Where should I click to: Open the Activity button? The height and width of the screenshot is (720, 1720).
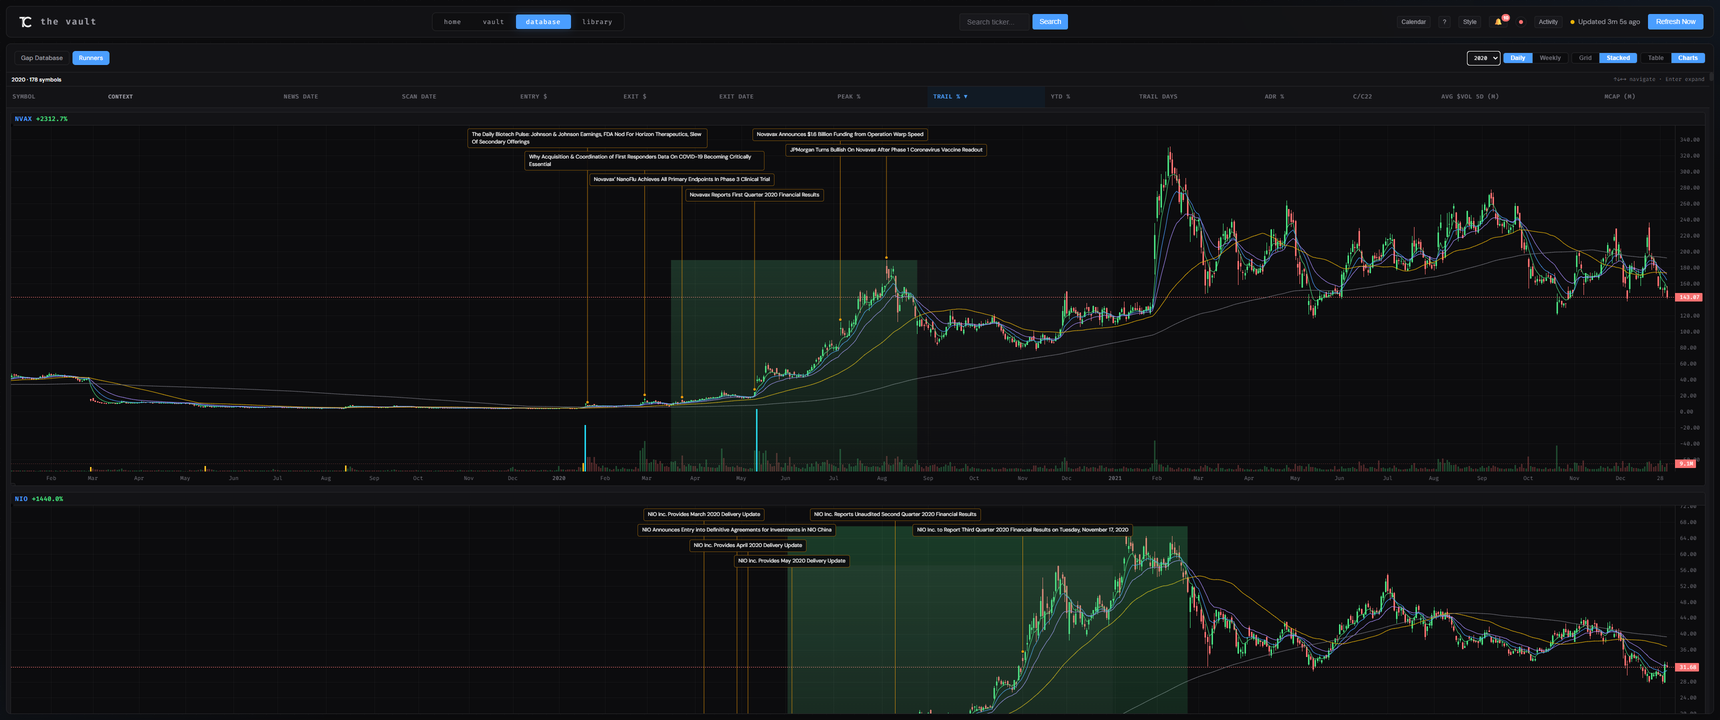click(1548, 22)
